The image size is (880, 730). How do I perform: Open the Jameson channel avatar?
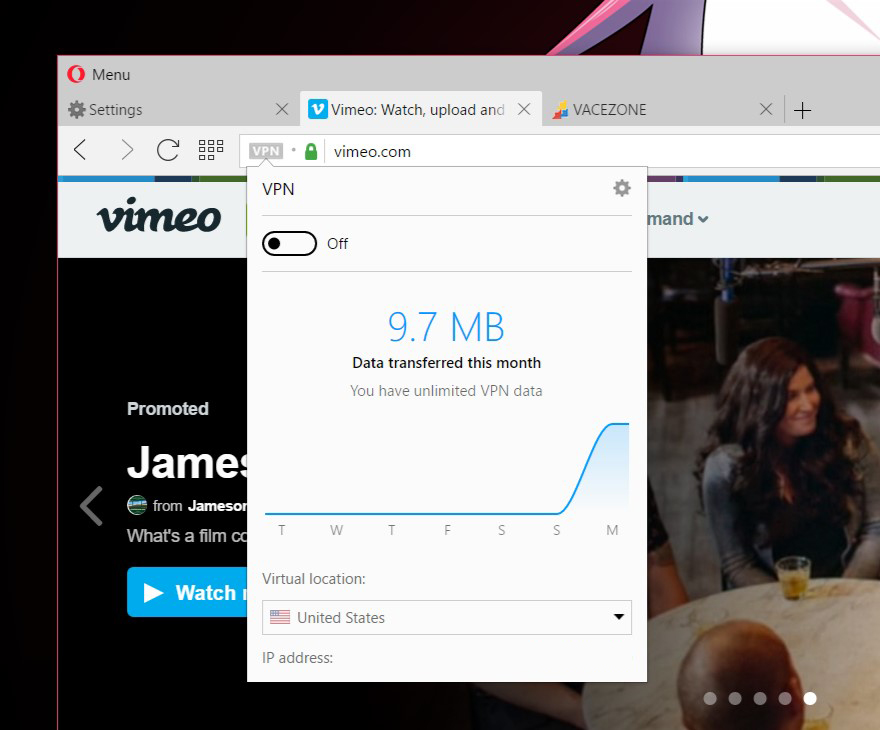137,505
